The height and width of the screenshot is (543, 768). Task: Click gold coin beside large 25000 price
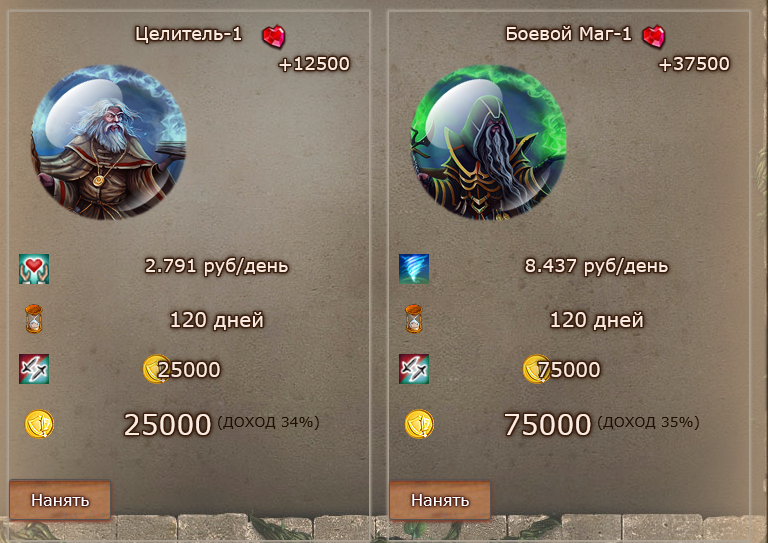tap(39, 424)
